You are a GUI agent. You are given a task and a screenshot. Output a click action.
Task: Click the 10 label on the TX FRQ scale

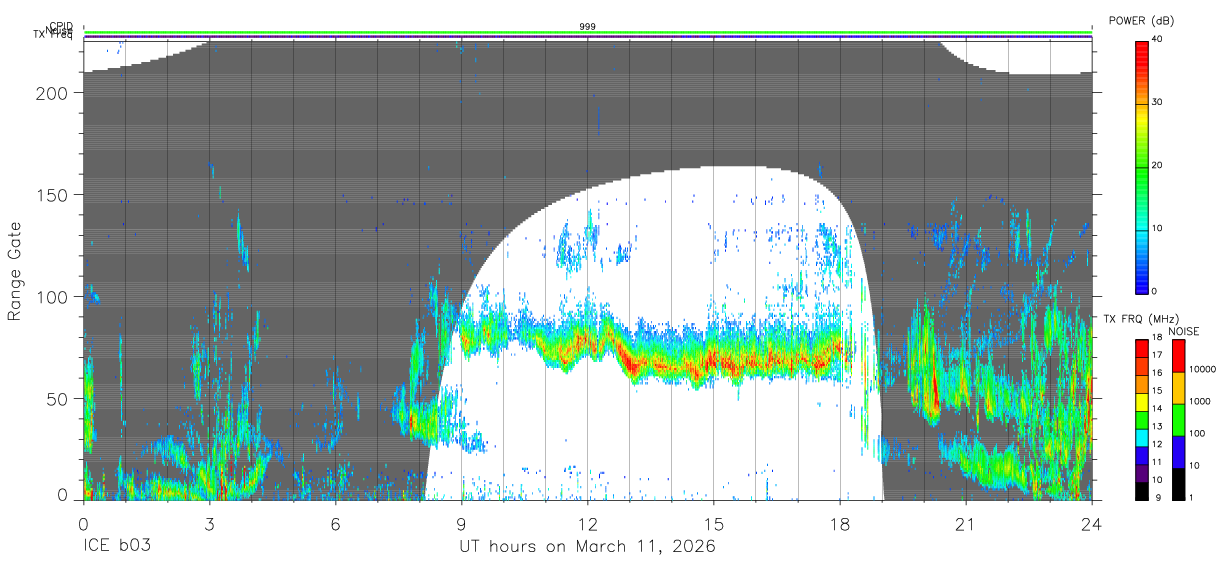point(1157,479)
